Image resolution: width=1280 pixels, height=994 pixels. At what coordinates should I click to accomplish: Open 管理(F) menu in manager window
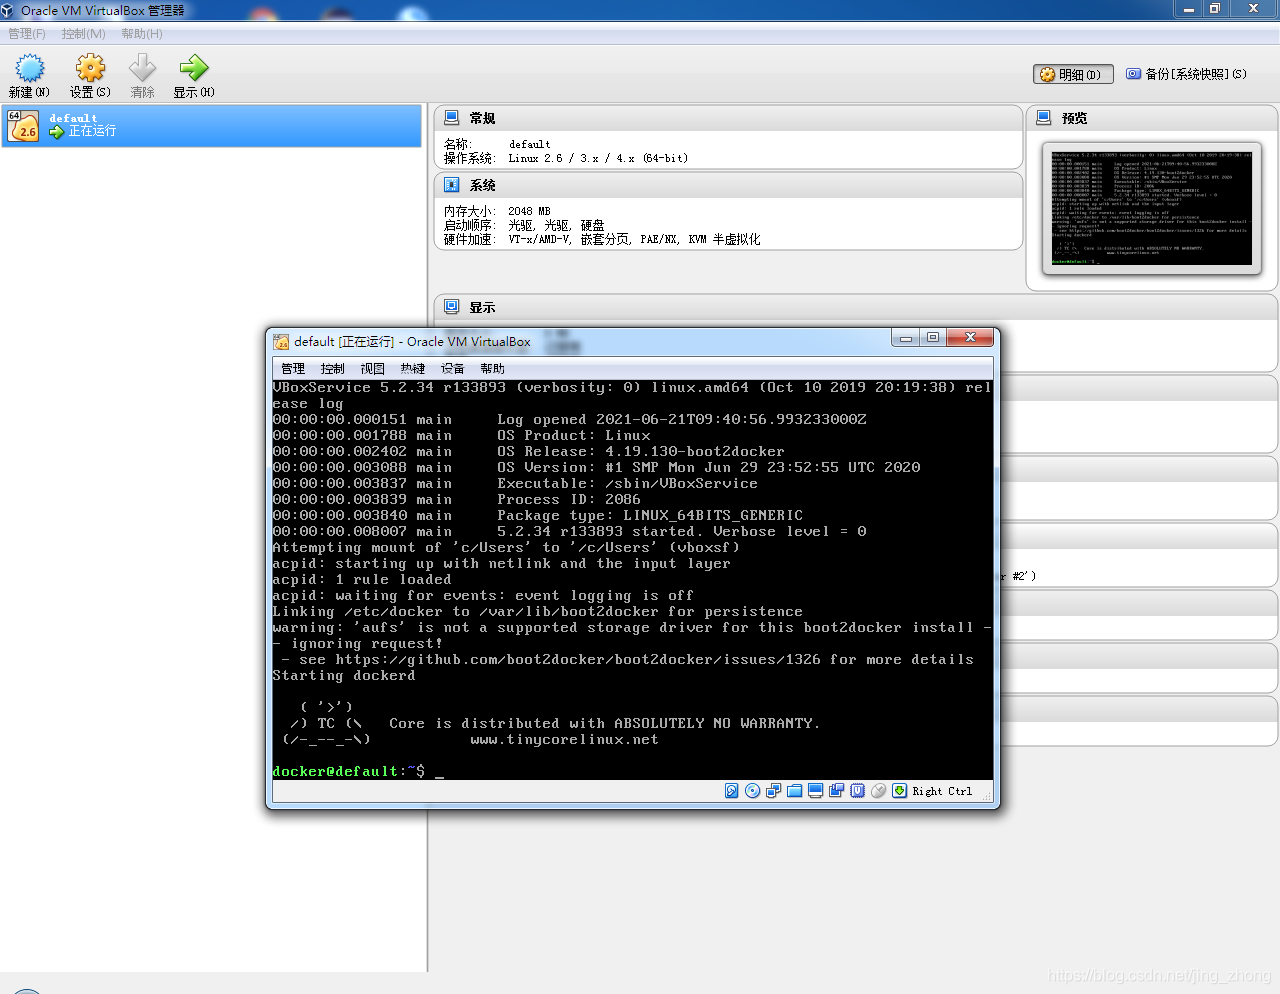click(27, 34)
